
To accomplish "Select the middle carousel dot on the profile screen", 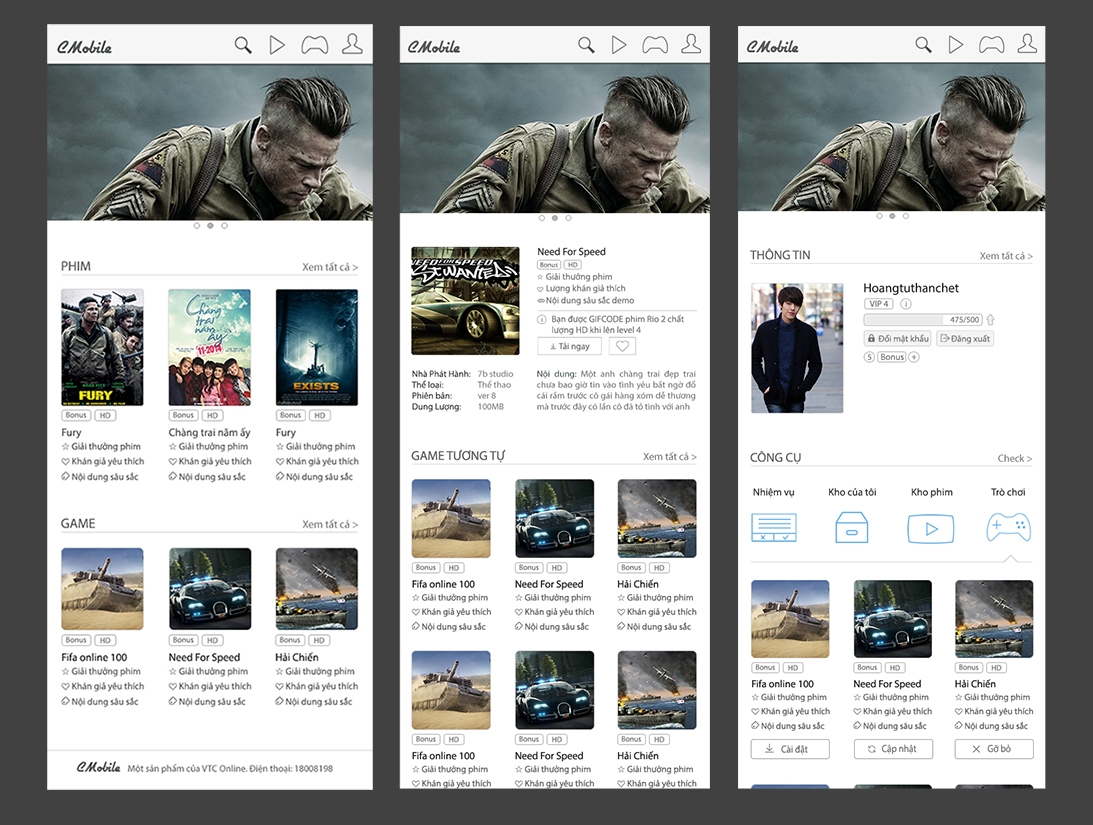I will [892, 216].
